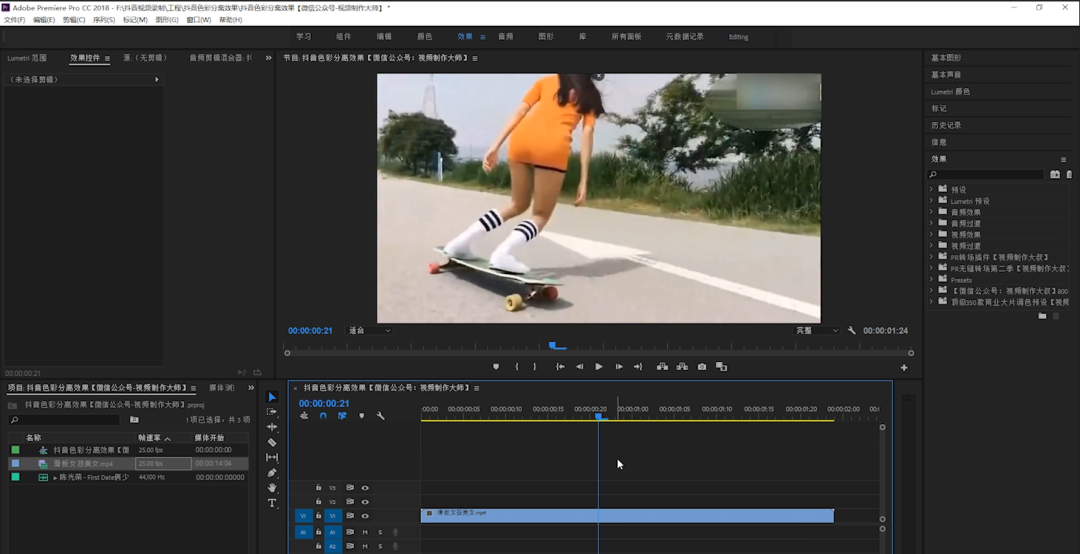Select the Selection arrow tool
The width and height of the screenshot is (1080, 554).
(272, 397)
